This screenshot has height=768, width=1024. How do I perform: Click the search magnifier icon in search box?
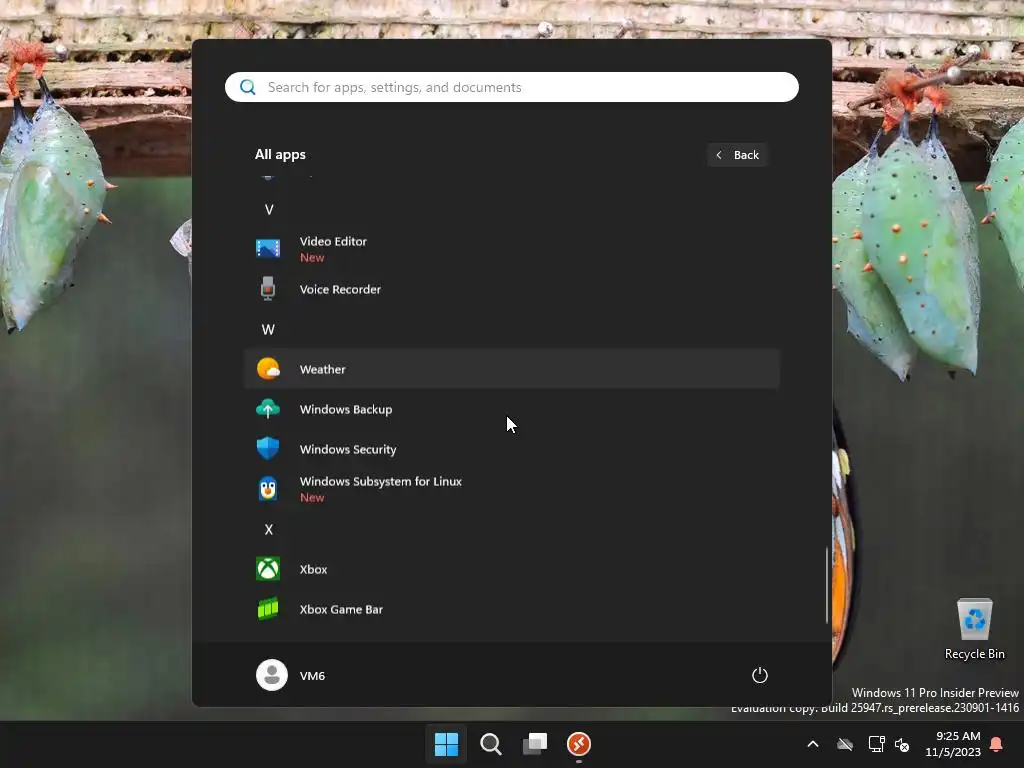248,87
